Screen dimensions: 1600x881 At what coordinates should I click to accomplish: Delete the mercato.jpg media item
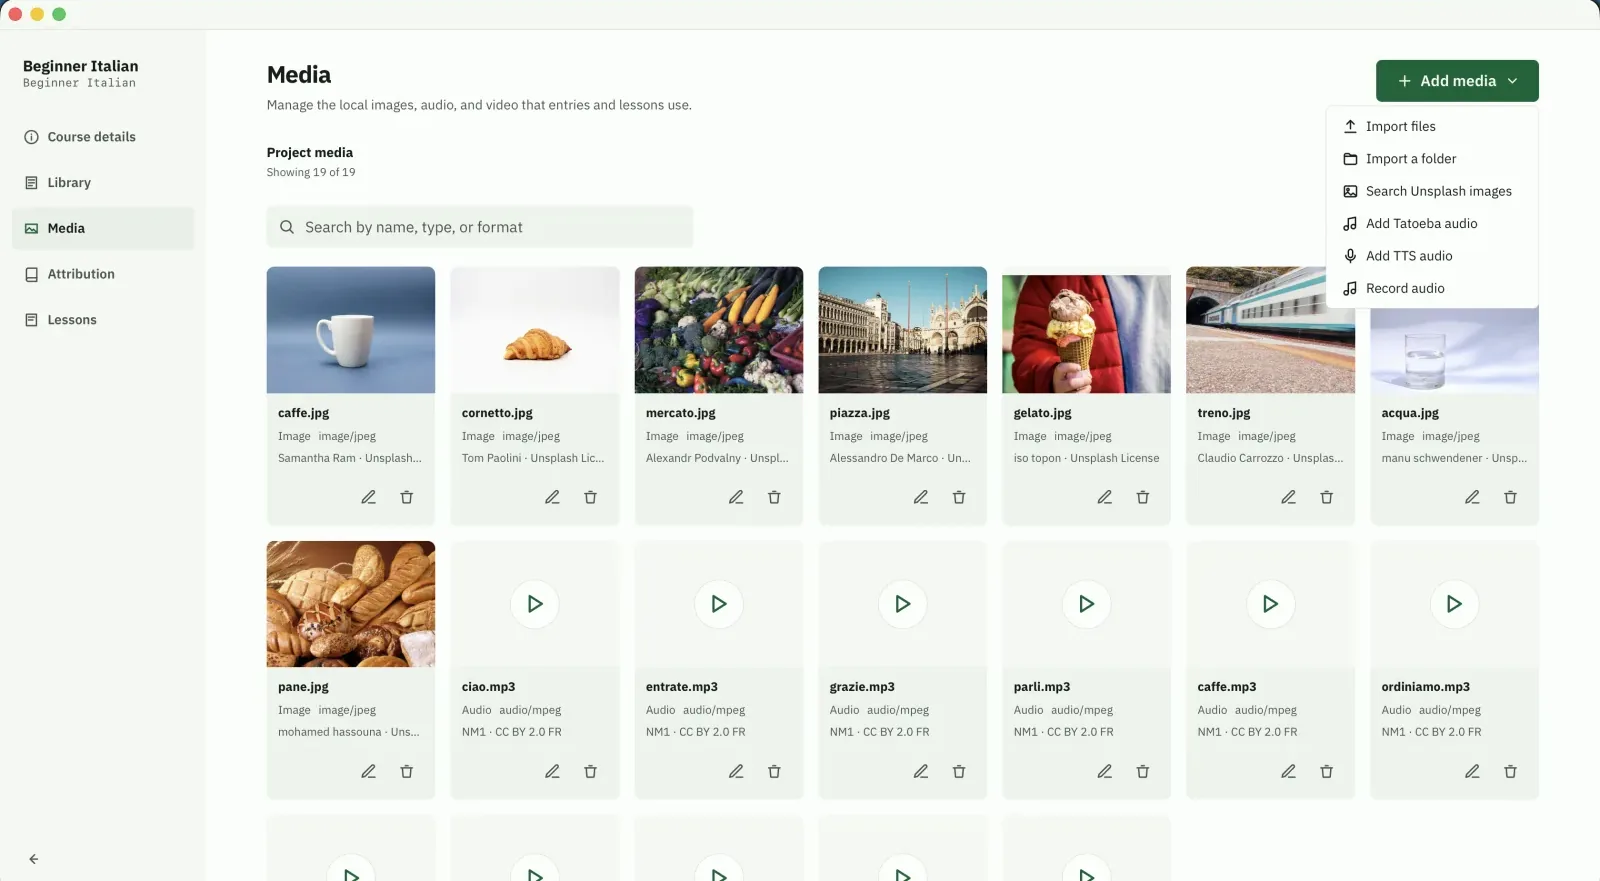[x=774, y=497]
